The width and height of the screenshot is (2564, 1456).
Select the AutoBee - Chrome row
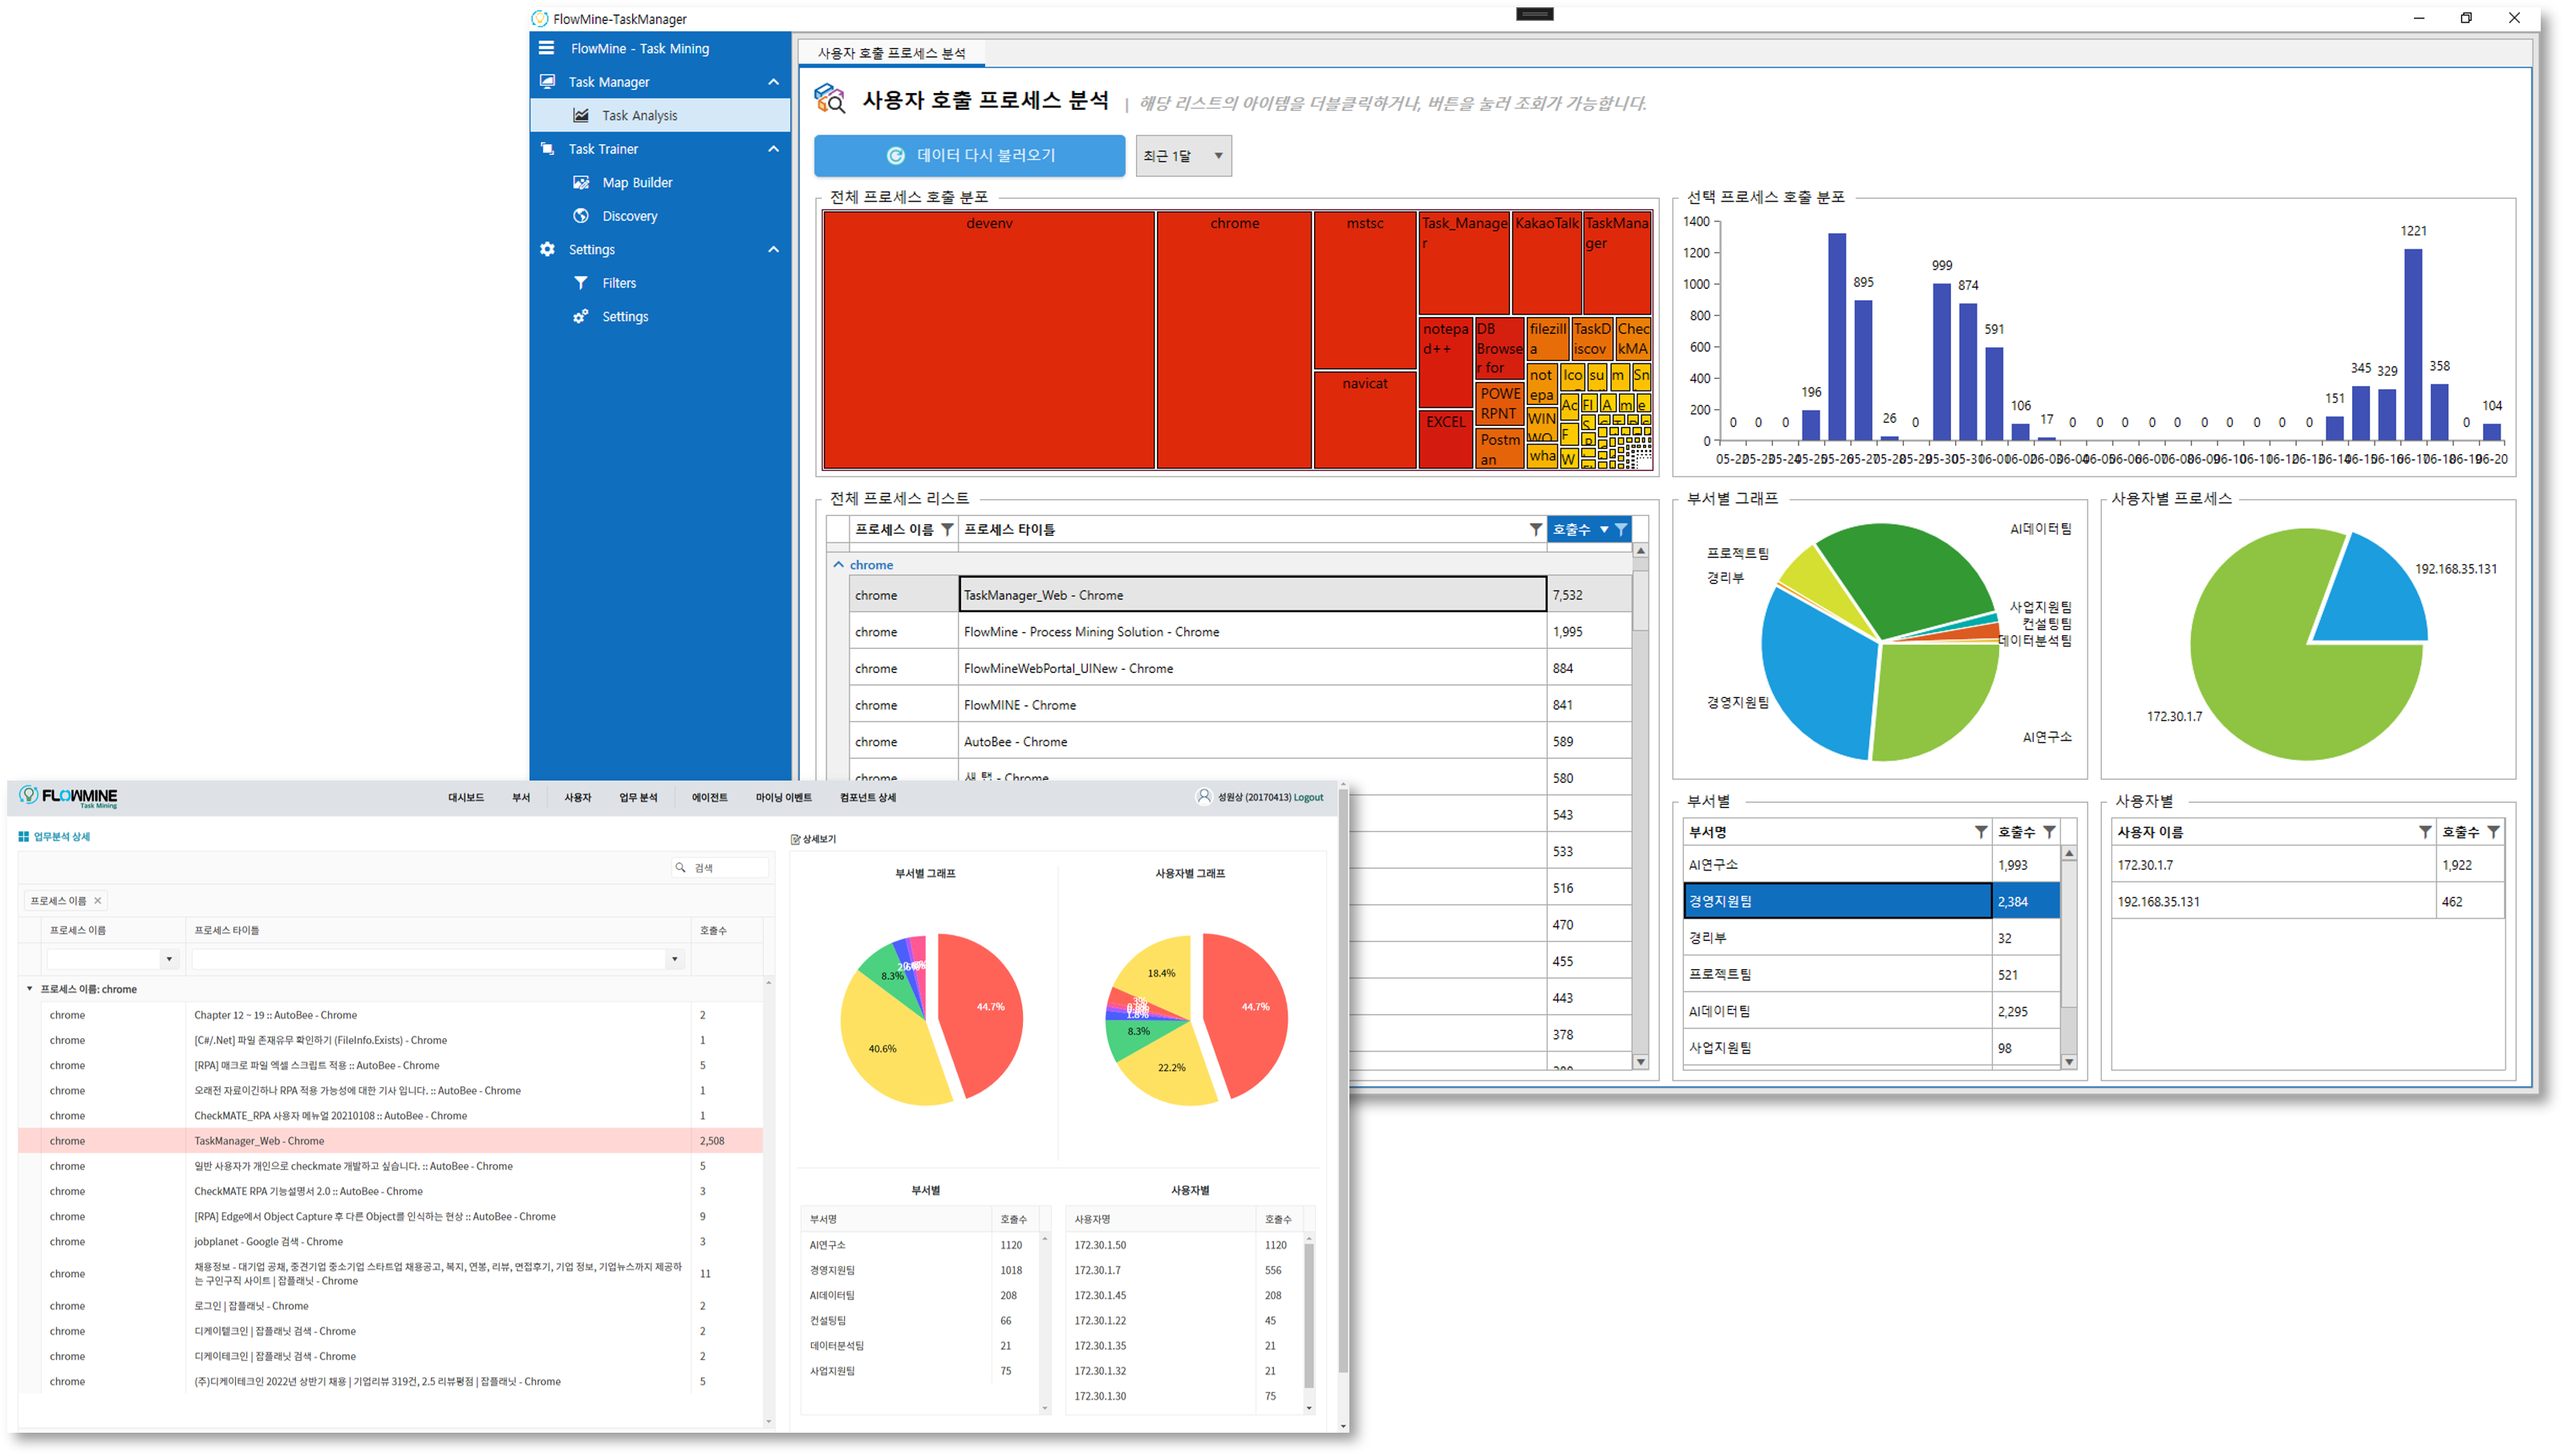click(1239, 741)
